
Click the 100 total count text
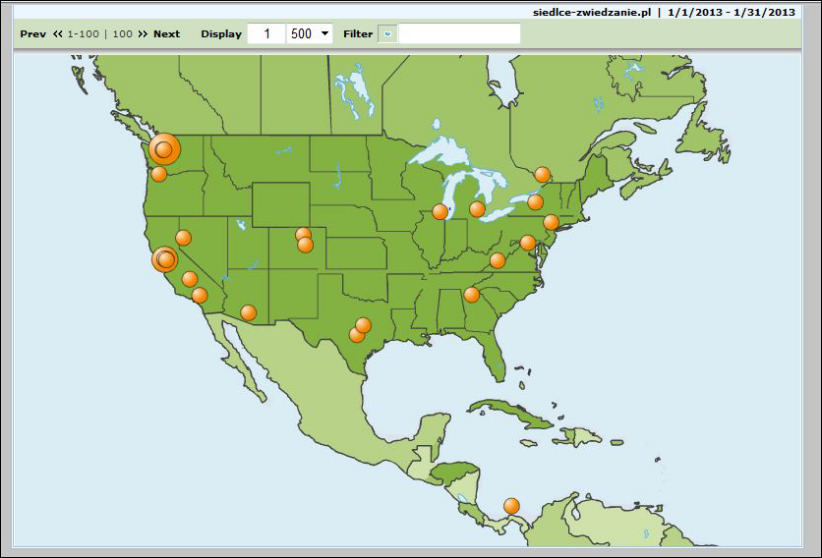(x=122, y=34)
